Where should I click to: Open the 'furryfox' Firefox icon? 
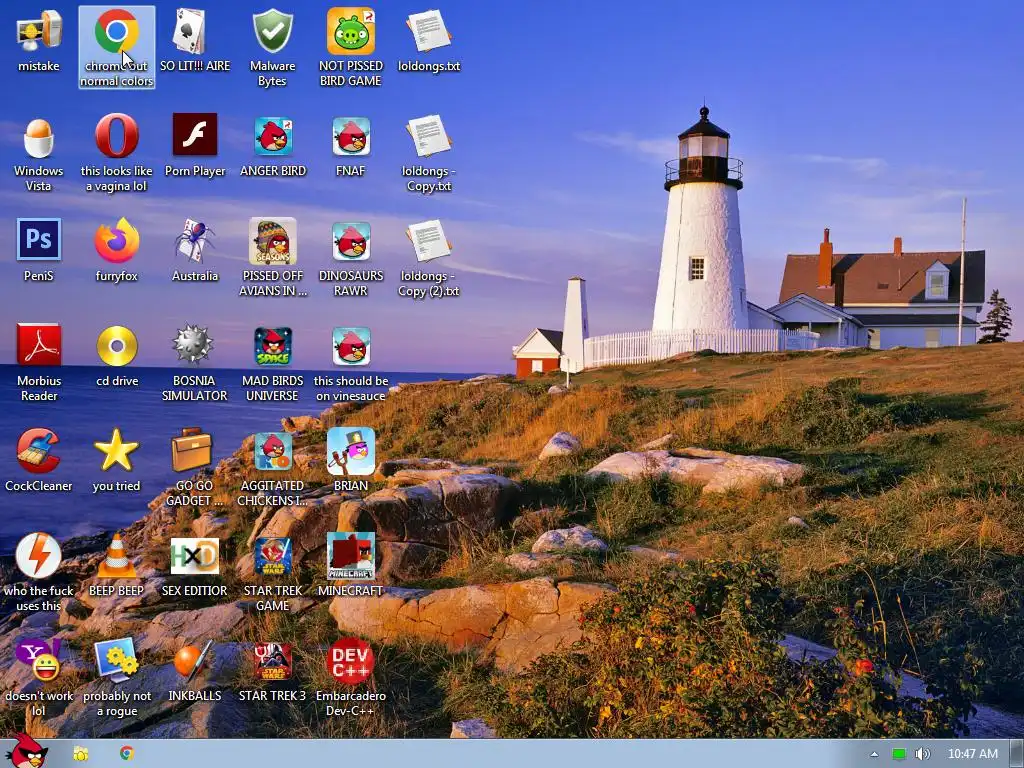(x=116, y=240)
